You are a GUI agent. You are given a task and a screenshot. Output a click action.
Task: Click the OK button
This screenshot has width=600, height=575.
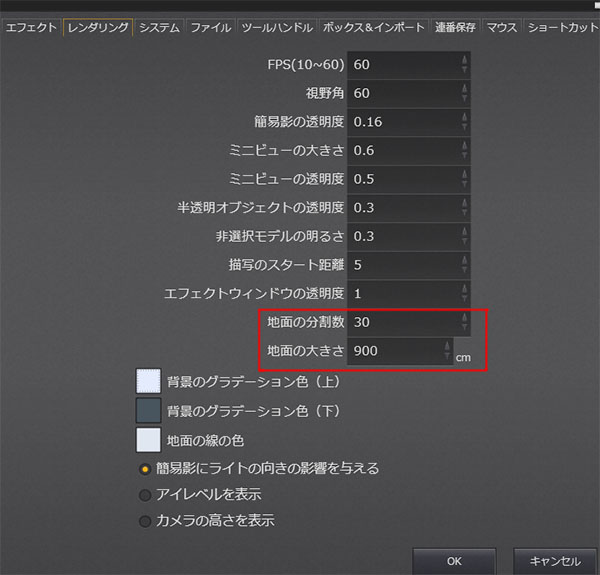click(x=454, y=560)
